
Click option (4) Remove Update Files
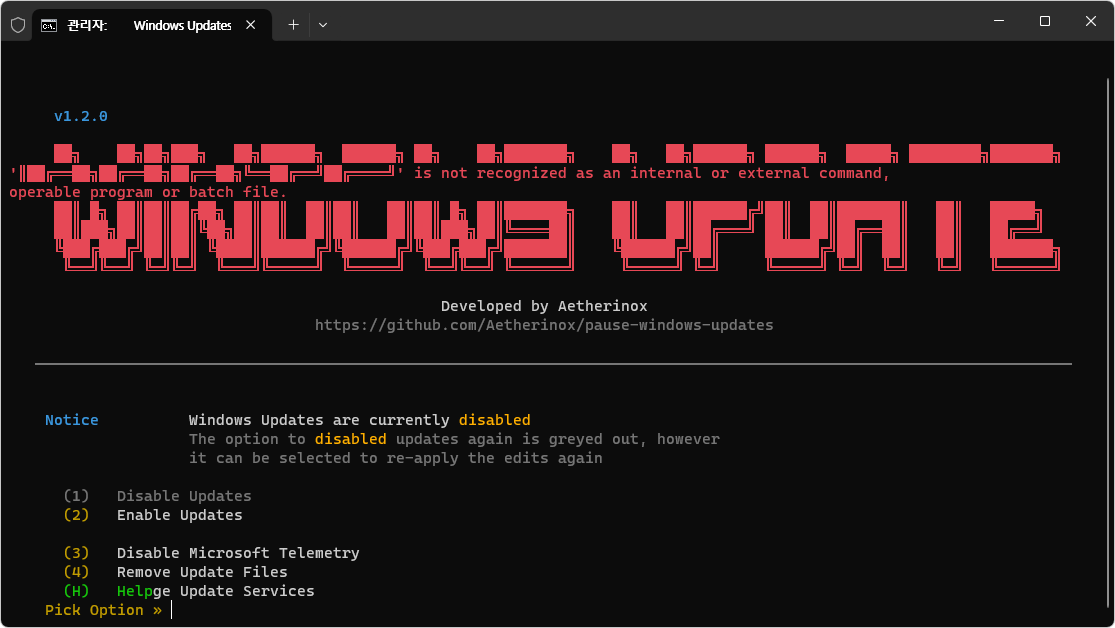click(x=176, y=572)
